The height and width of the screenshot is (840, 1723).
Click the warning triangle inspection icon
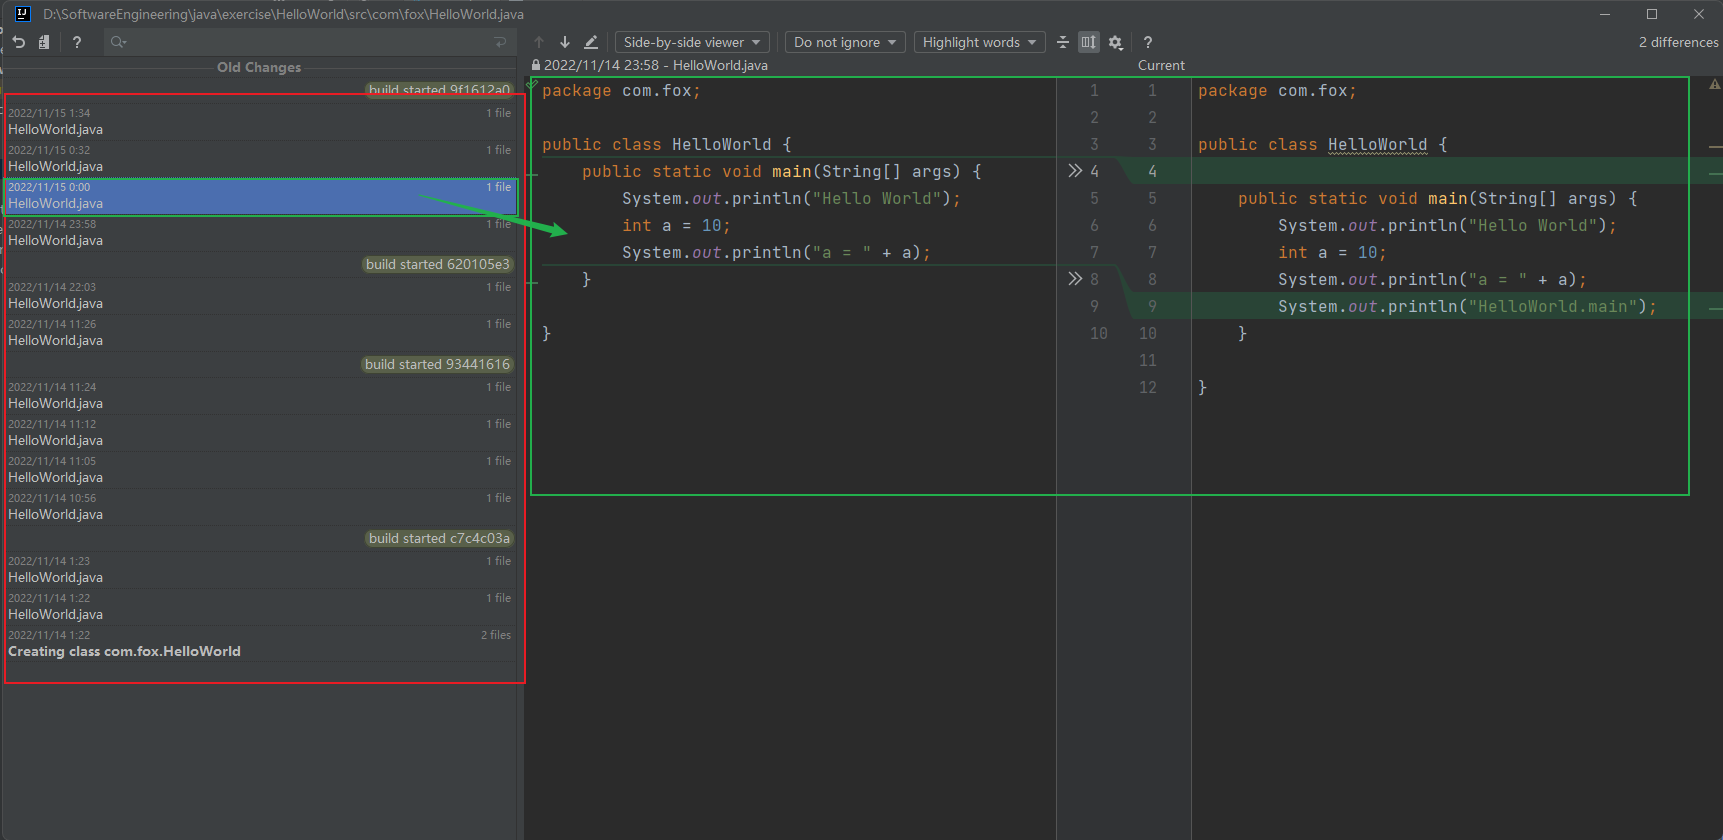(x=1715, y=84)
